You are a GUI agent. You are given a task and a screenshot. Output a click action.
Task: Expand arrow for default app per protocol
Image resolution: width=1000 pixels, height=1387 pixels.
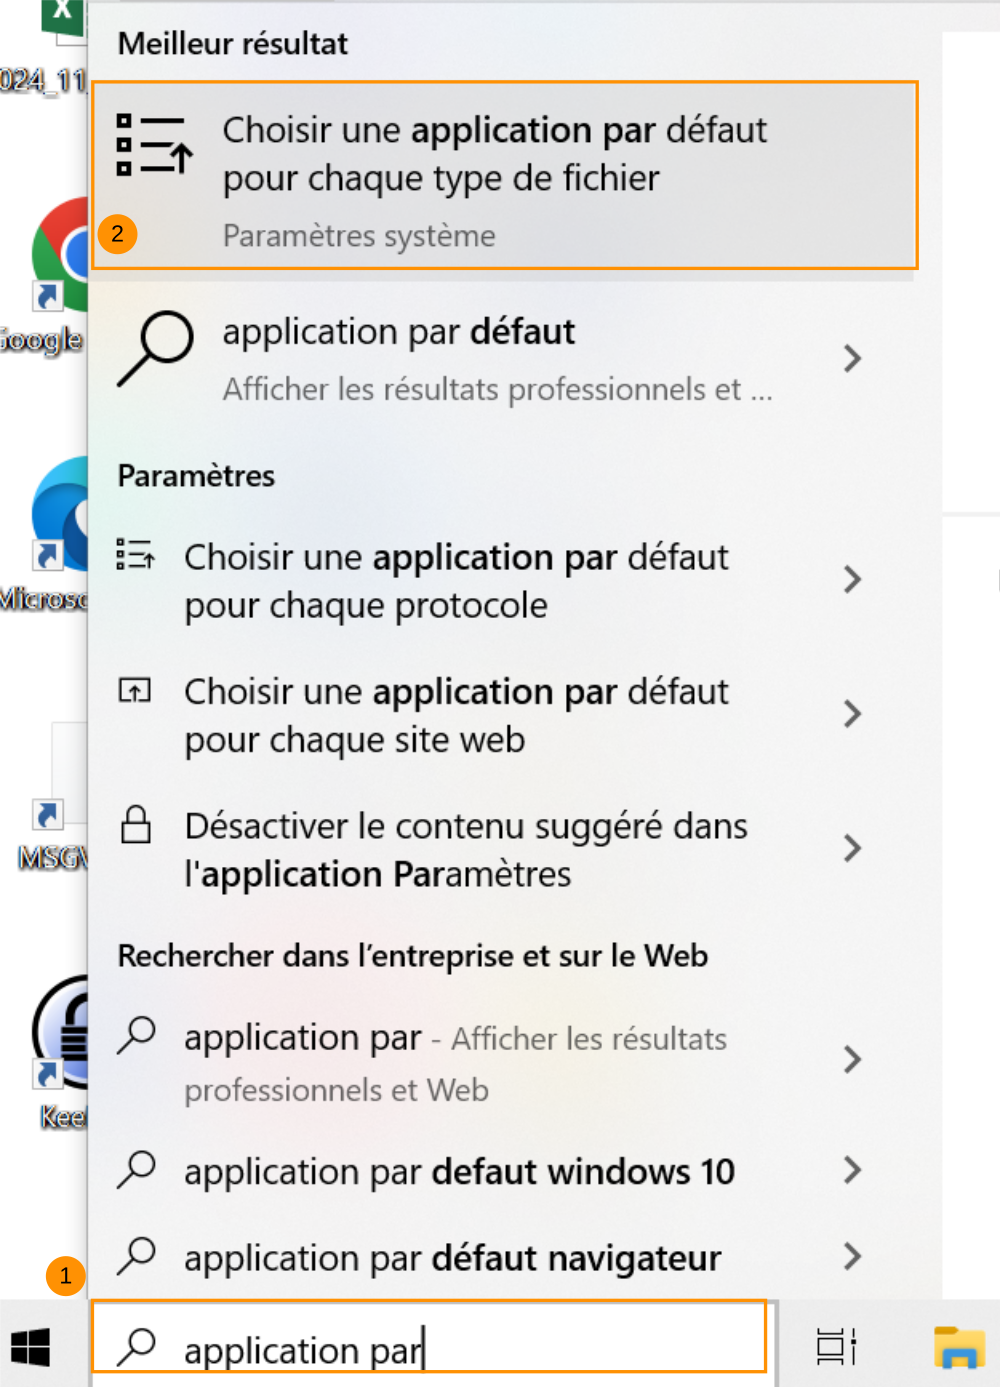[852, 579]
